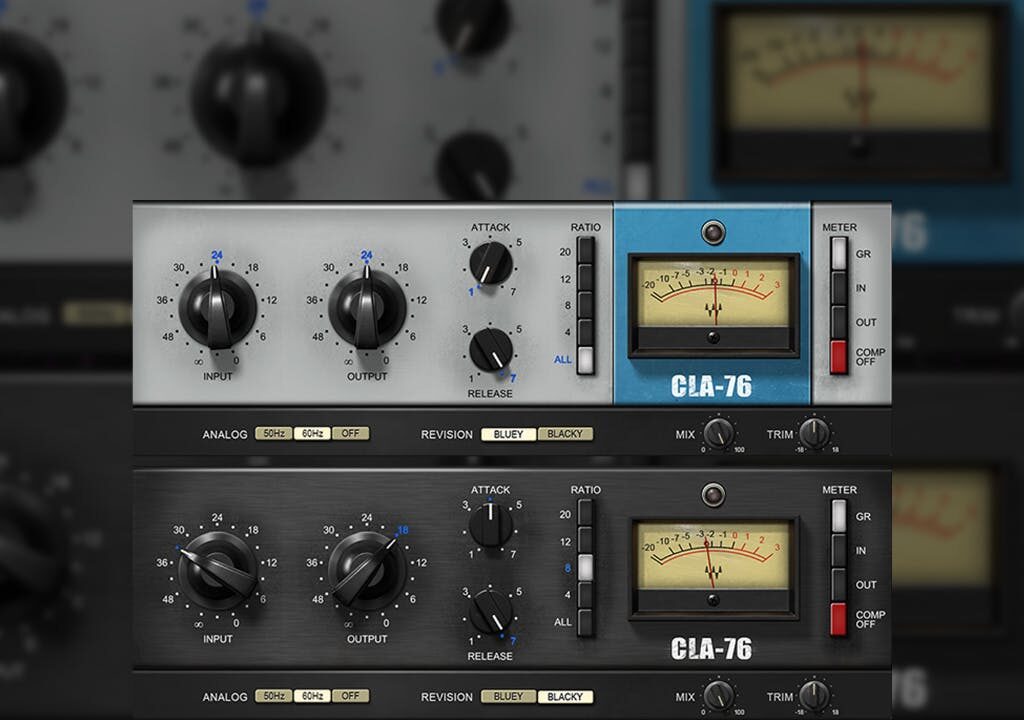Click the Attack knob on the Blacky unit

pos(490,525)
